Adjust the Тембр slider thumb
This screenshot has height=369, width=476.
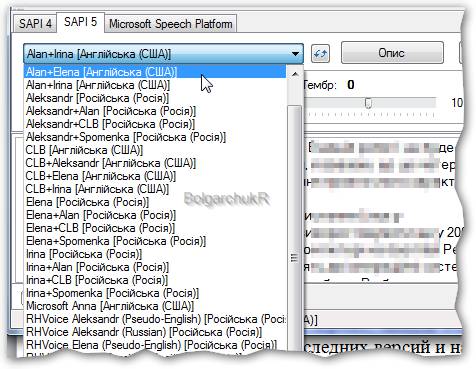point(368,103)
